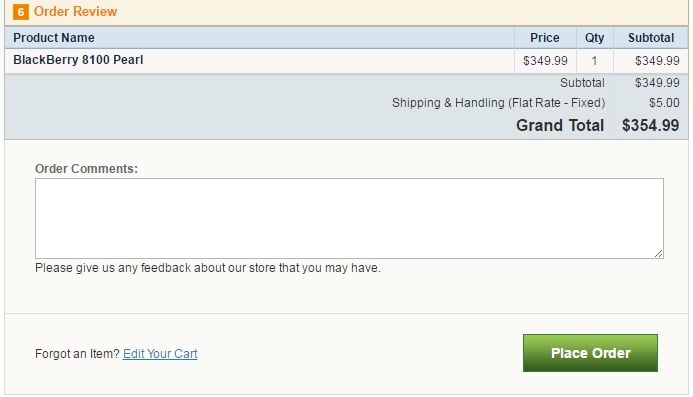Screen dimensions: 693x397
Task: Open the Order Review section header
Action: point(346,12)
